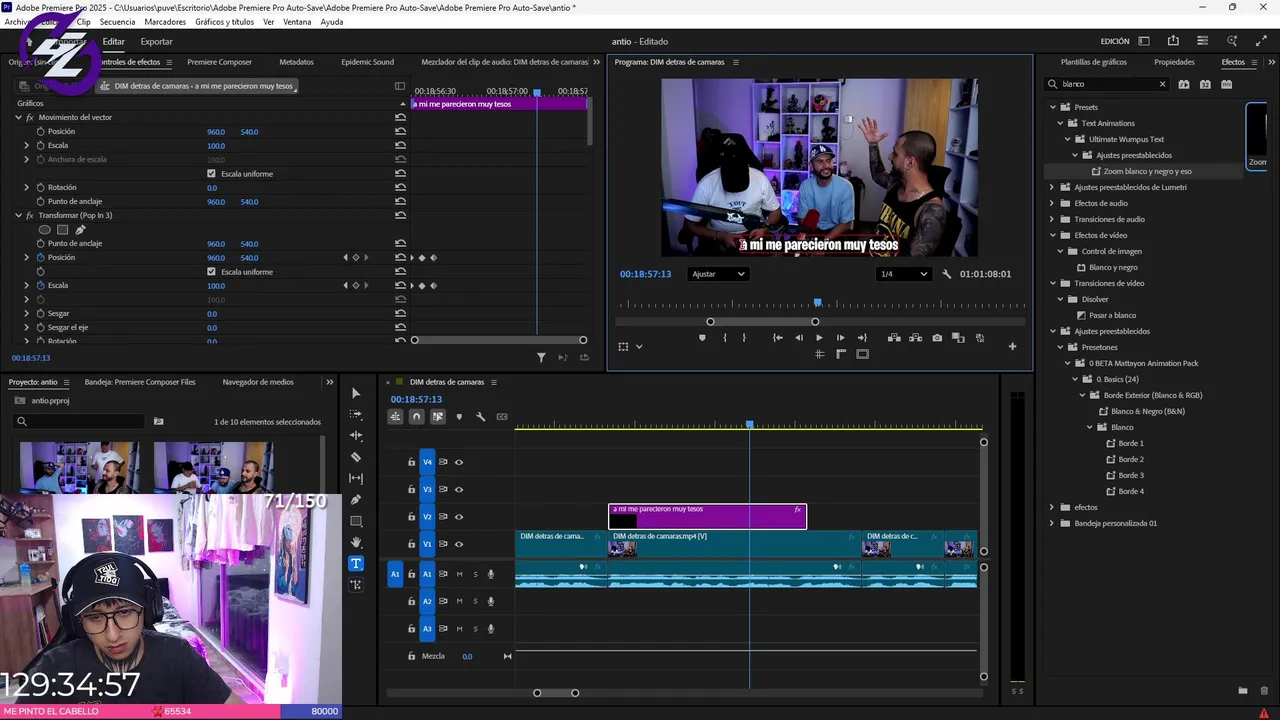Select the Slip tool
This screenshot has height=720, width=1280.
[356, 478]
